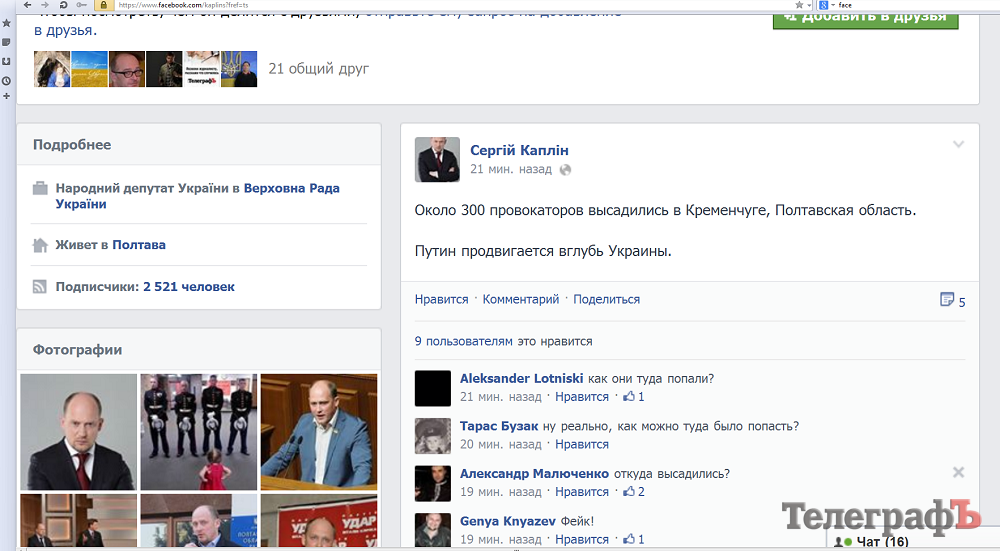
Task: Click the browser address bar URL
Action: 183,6
